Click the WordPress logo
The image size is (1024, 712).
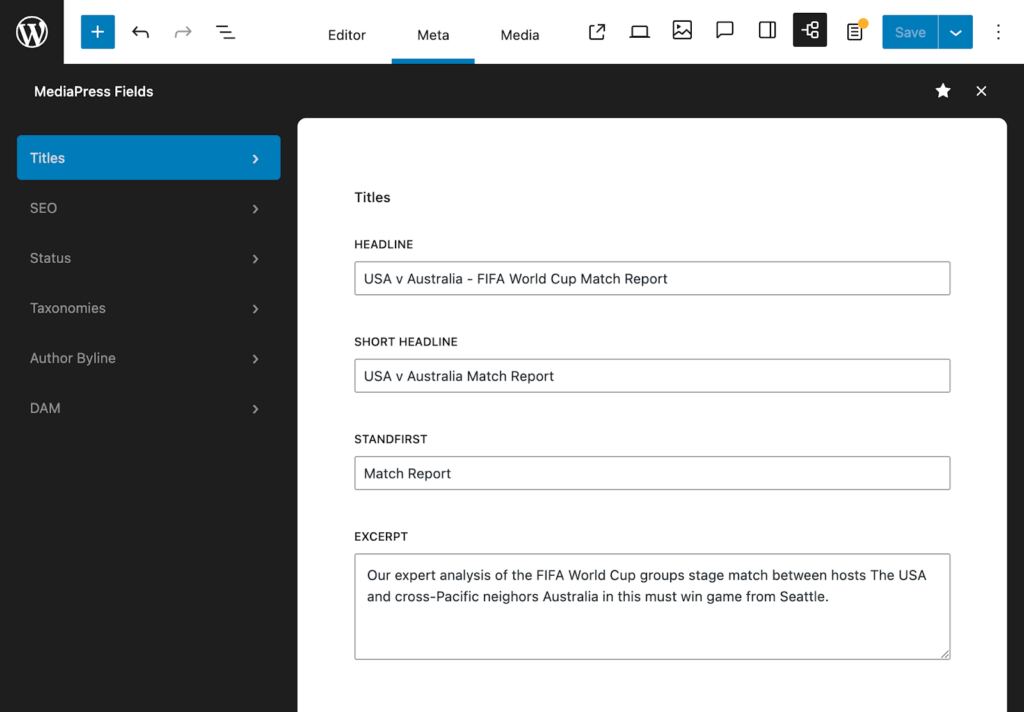tap(32, 31)
